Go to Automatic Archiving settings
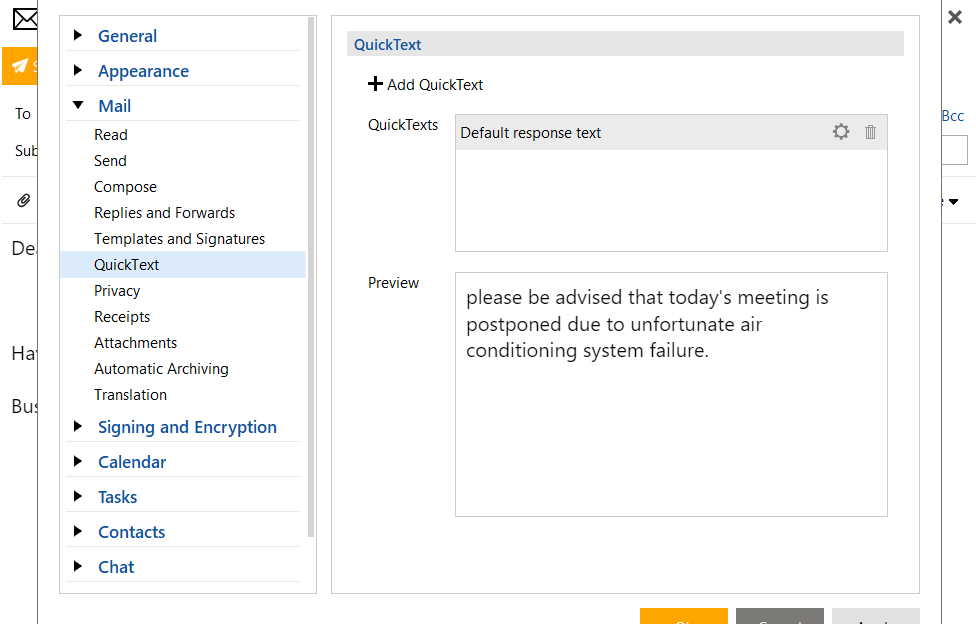Viewport: 976px width, 624px height. coord(161,369)
